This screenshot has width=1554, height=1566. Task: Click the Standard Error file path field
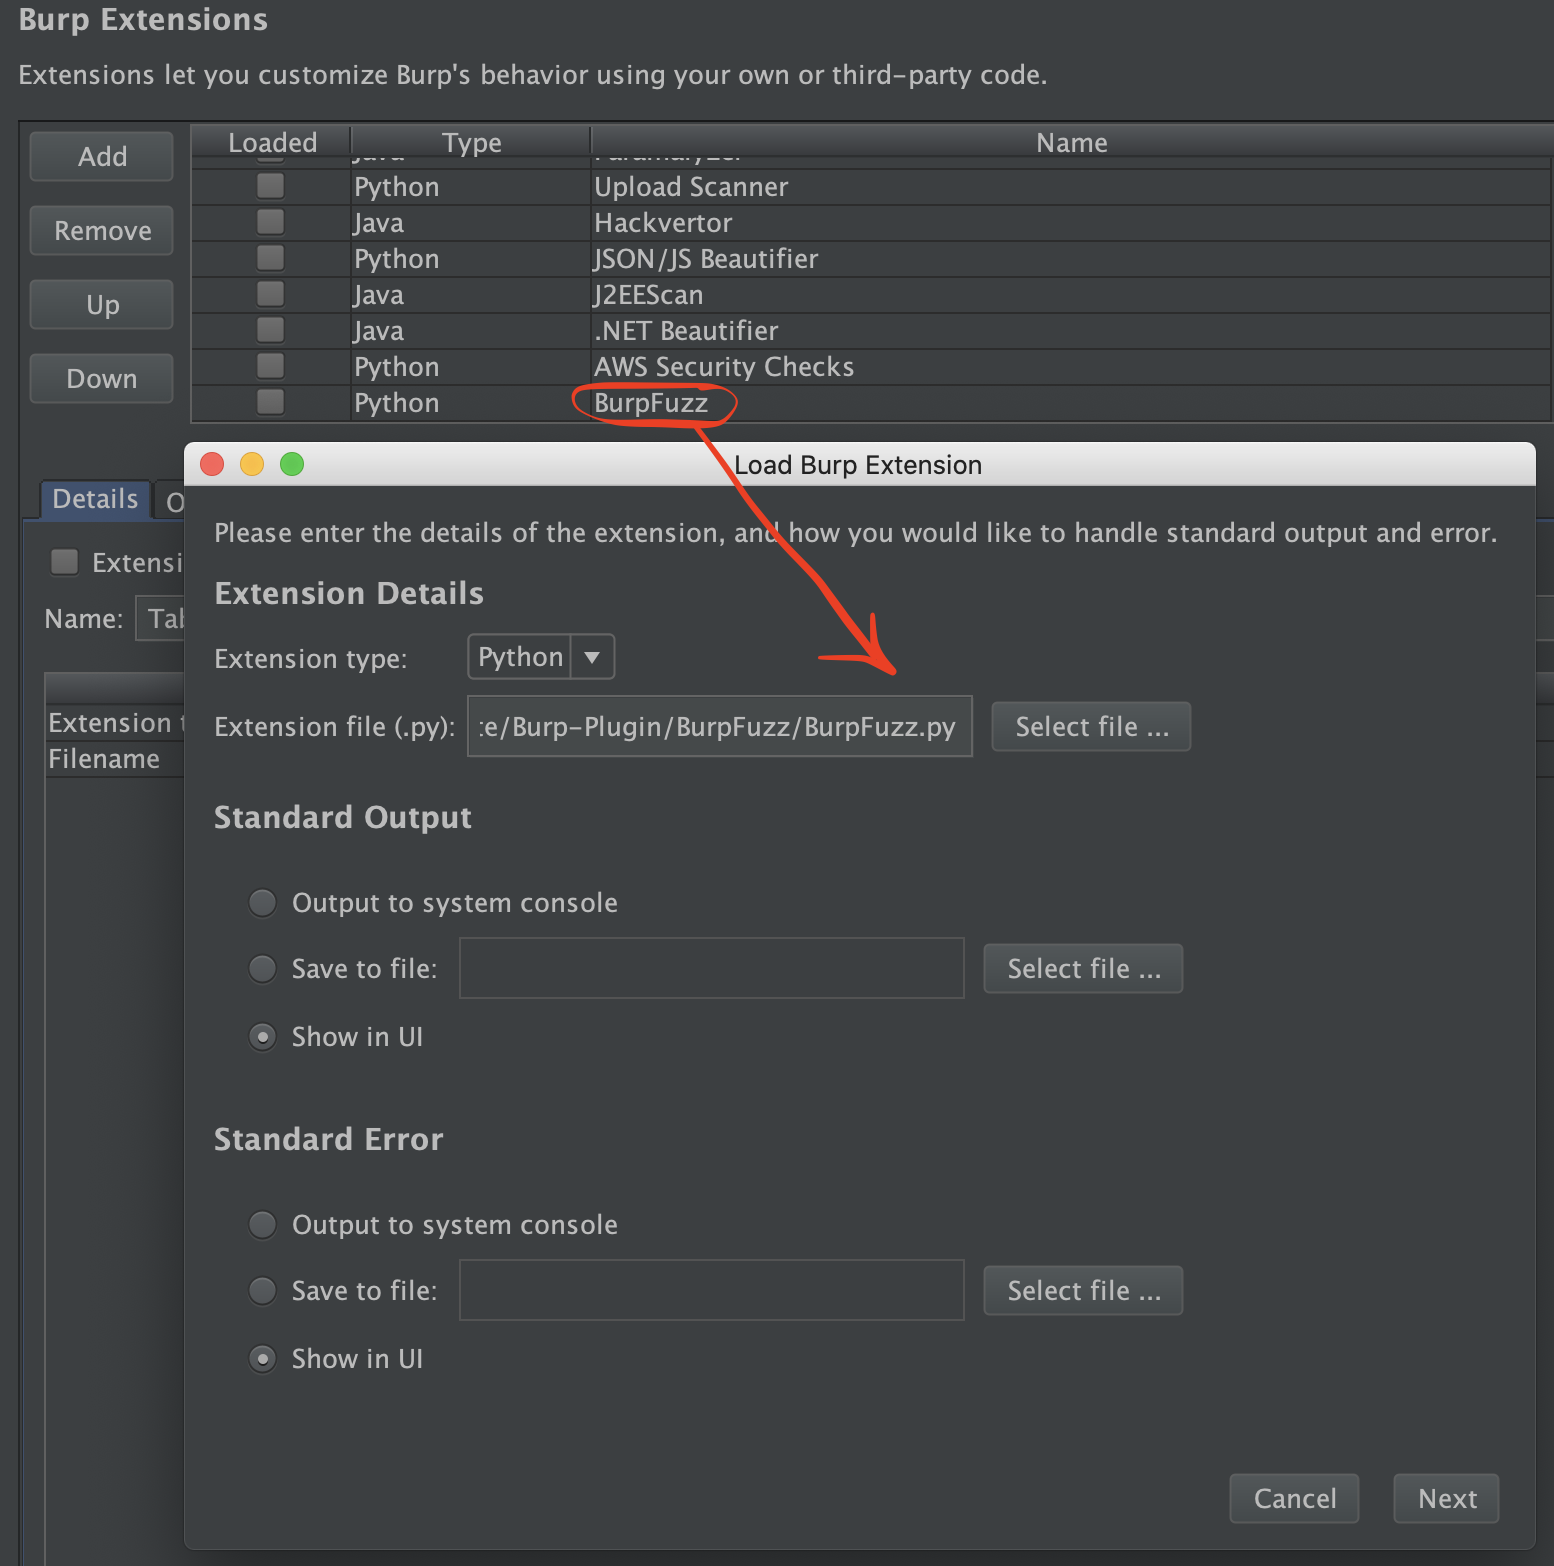[712, 1290]
